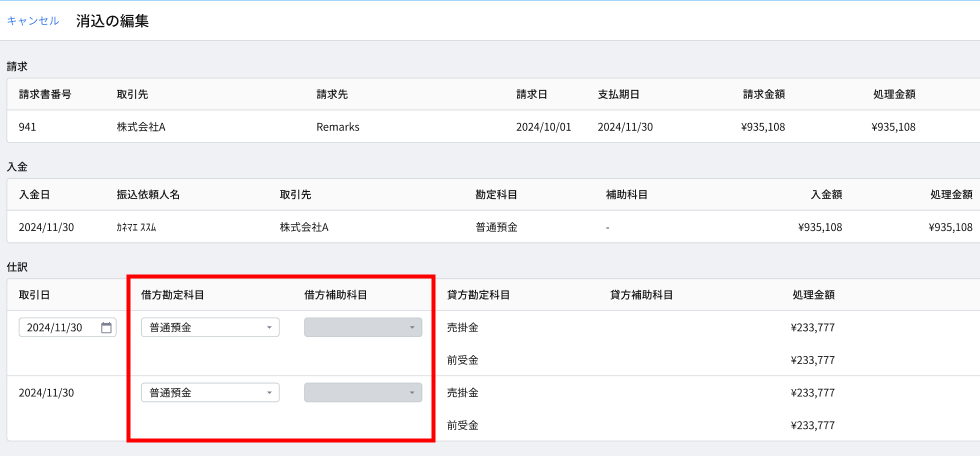Open the second row 借方勘定科目 普通預金 dropdown
The width and height of the screenshot is (980, 456).
[x=210, y=393]
